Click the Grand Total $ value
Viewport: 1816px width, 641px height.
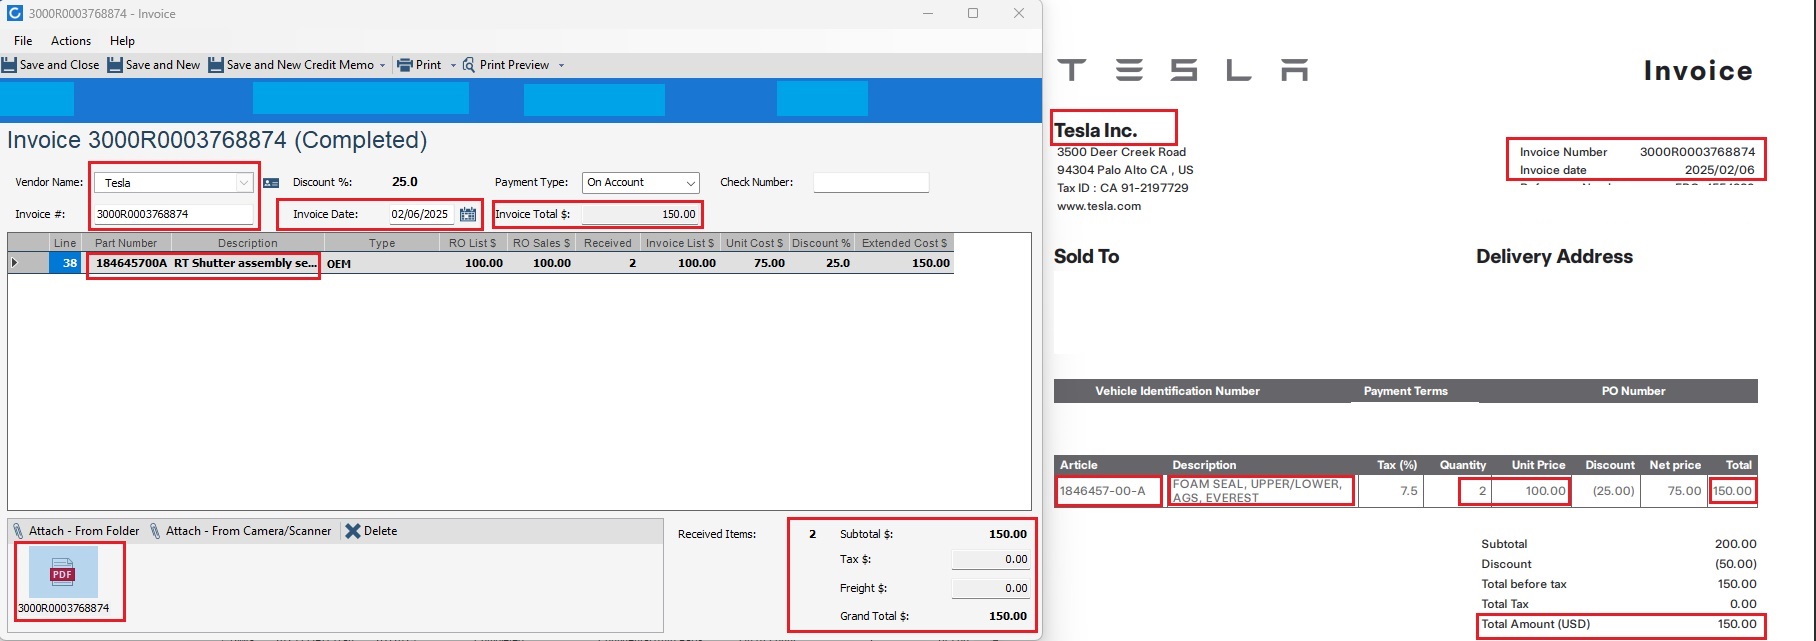1008,616
